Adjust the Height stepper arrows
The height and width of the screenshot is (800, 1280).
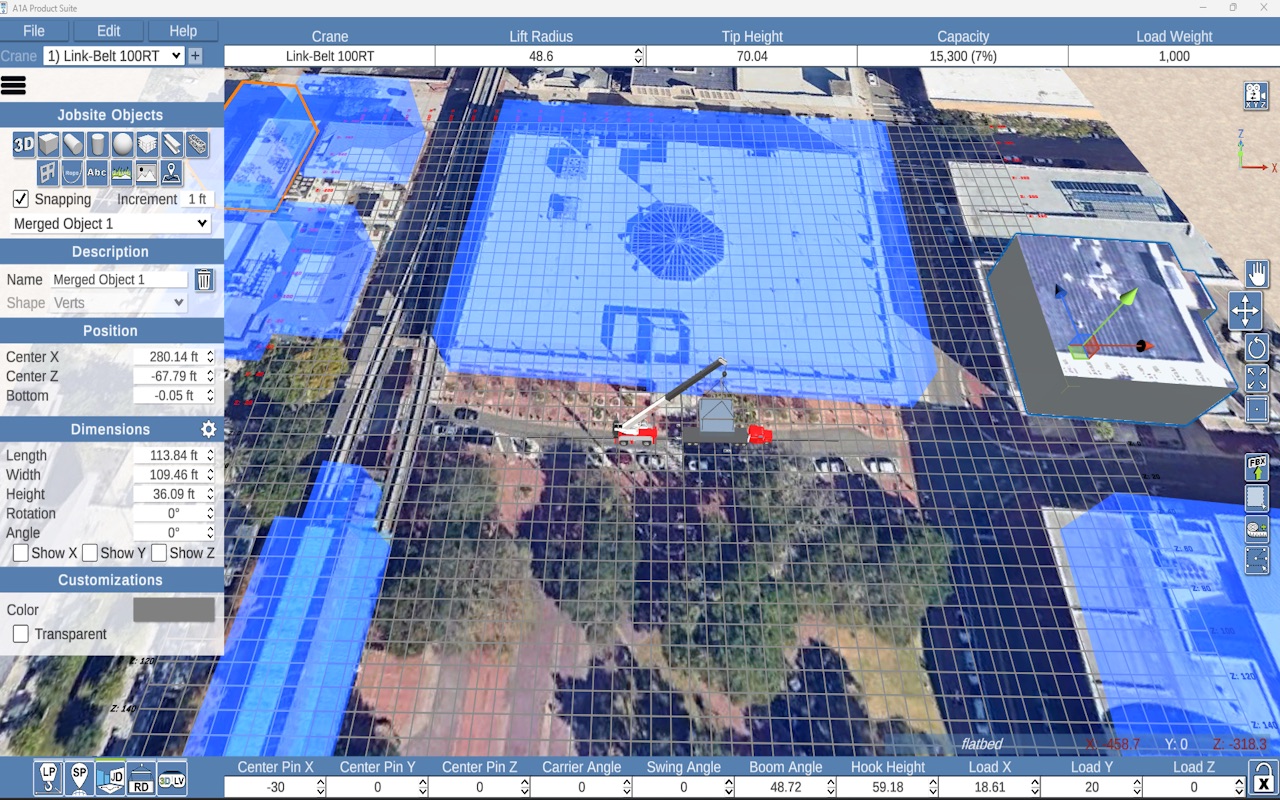(209, 495)
